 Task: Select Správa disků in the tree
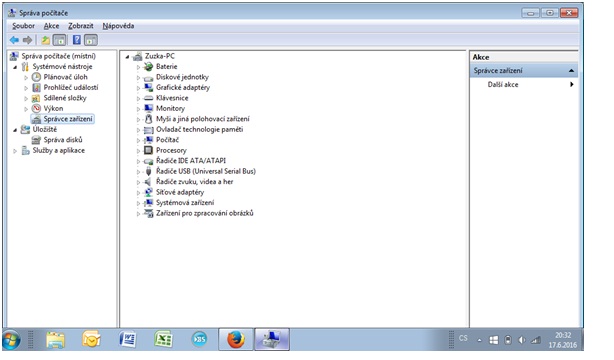(x=63, y=140)
